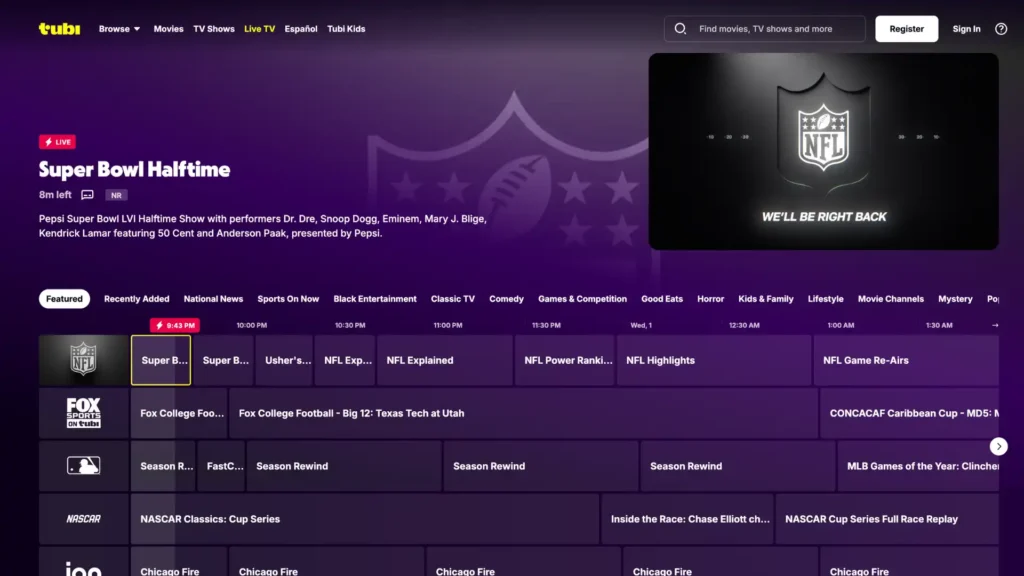
Task: Select the Sports On Now category
Action: coord(288,299)
